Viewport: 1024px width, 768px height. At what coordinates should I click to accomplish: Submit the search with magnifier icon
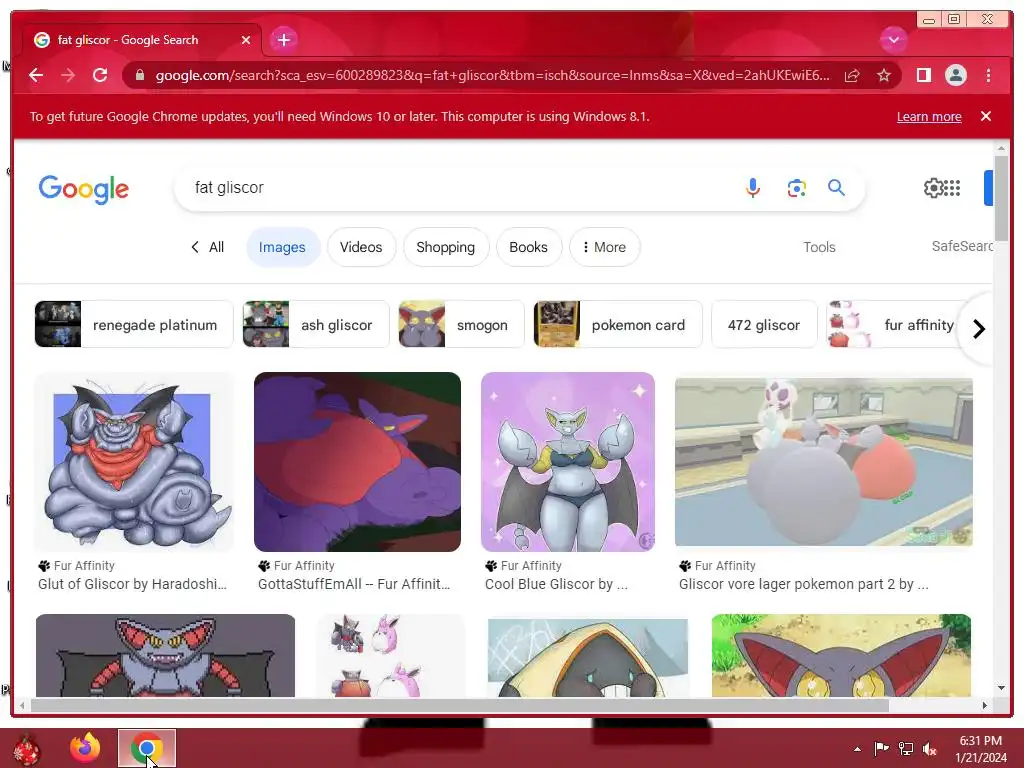(x=837, y=188)
